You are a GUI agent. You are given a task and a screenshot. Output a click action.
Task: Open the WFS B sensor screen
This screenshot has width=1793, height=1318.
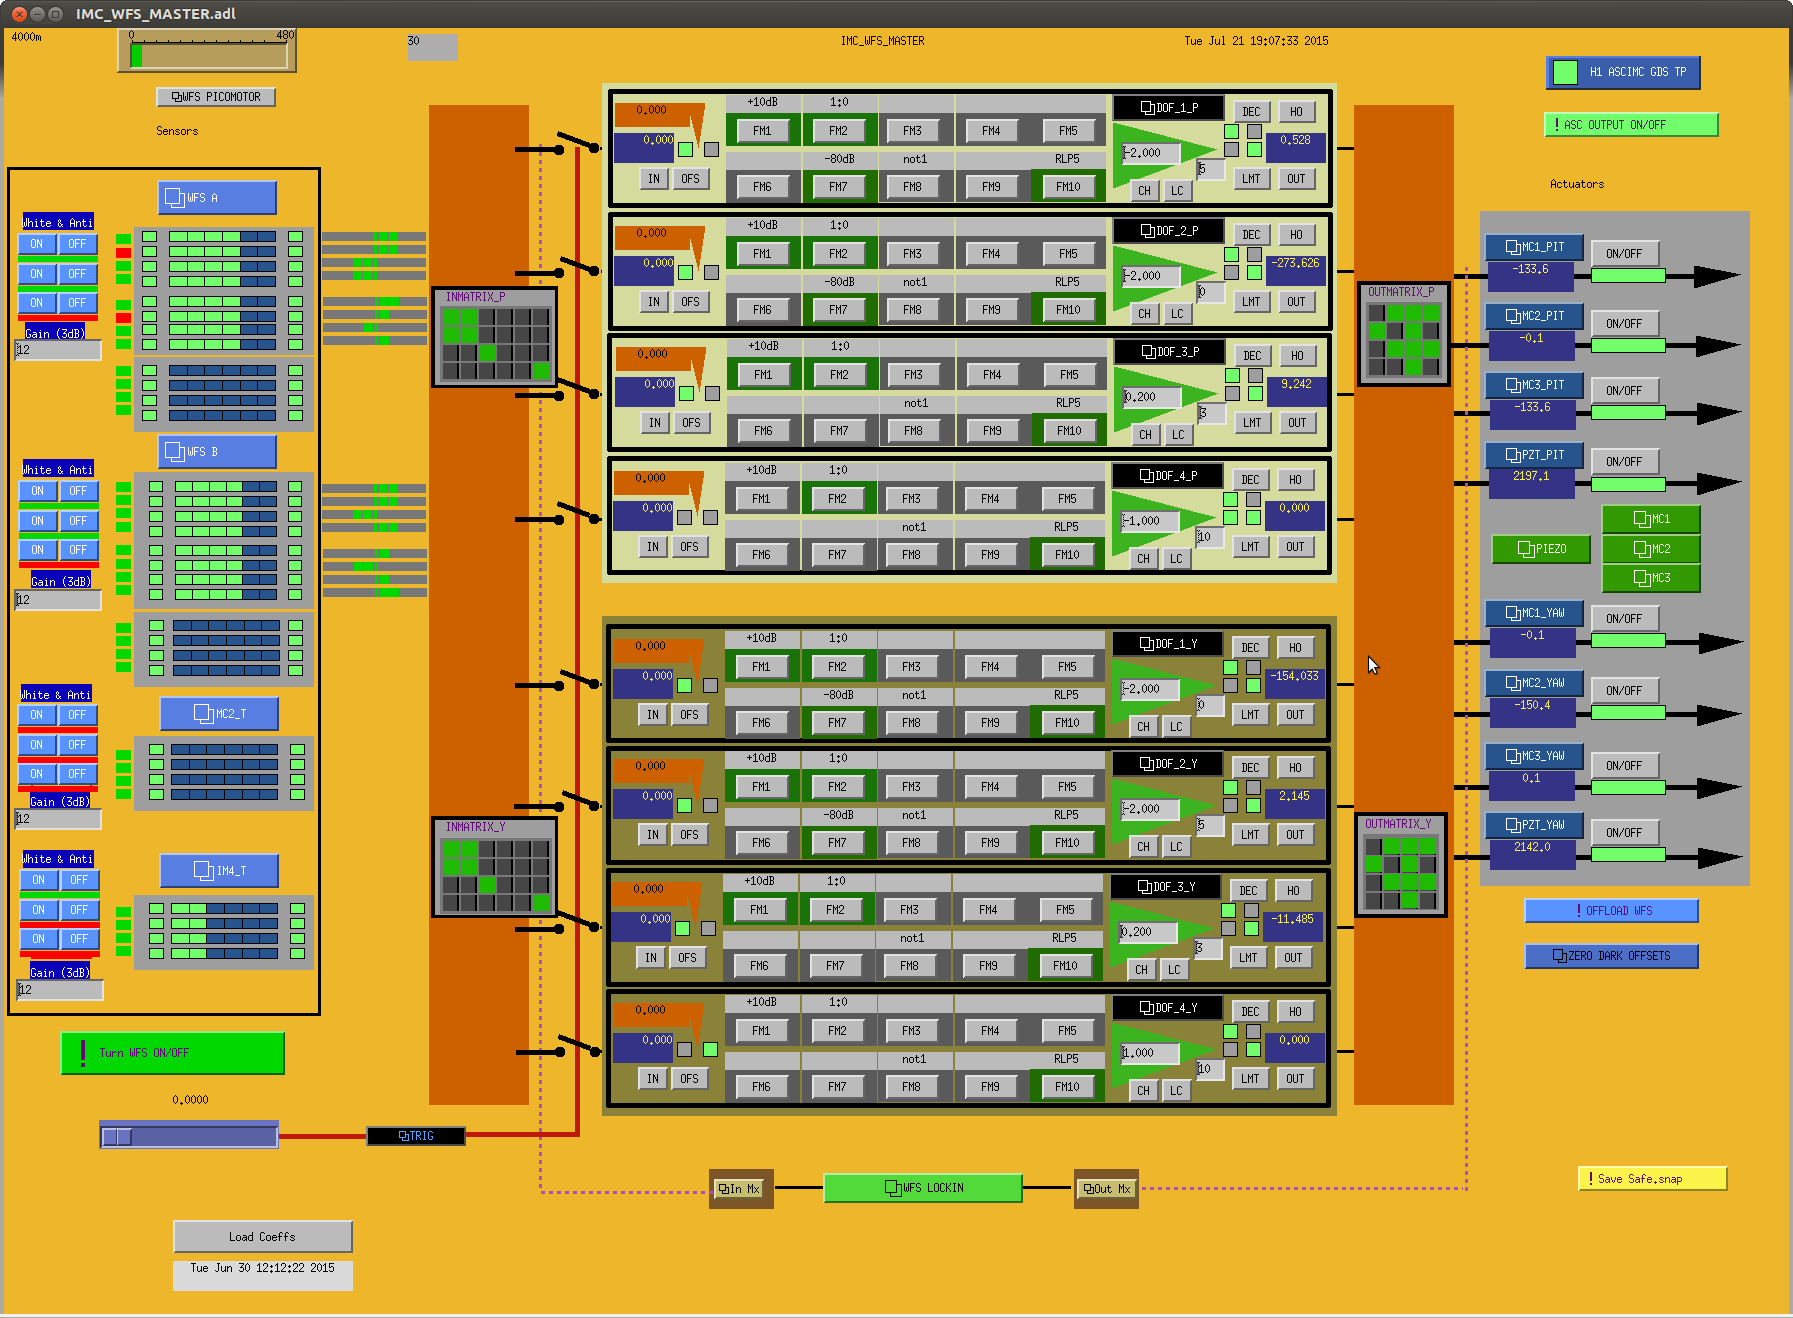(x=217, y=452)
